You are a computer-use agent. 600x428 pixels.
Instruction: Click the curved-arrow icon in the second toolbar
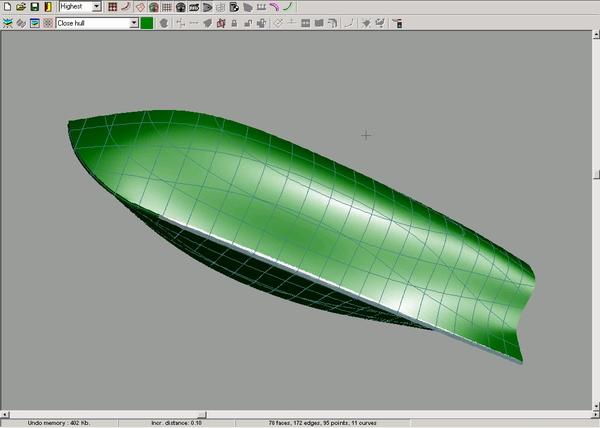pos(332,23)
